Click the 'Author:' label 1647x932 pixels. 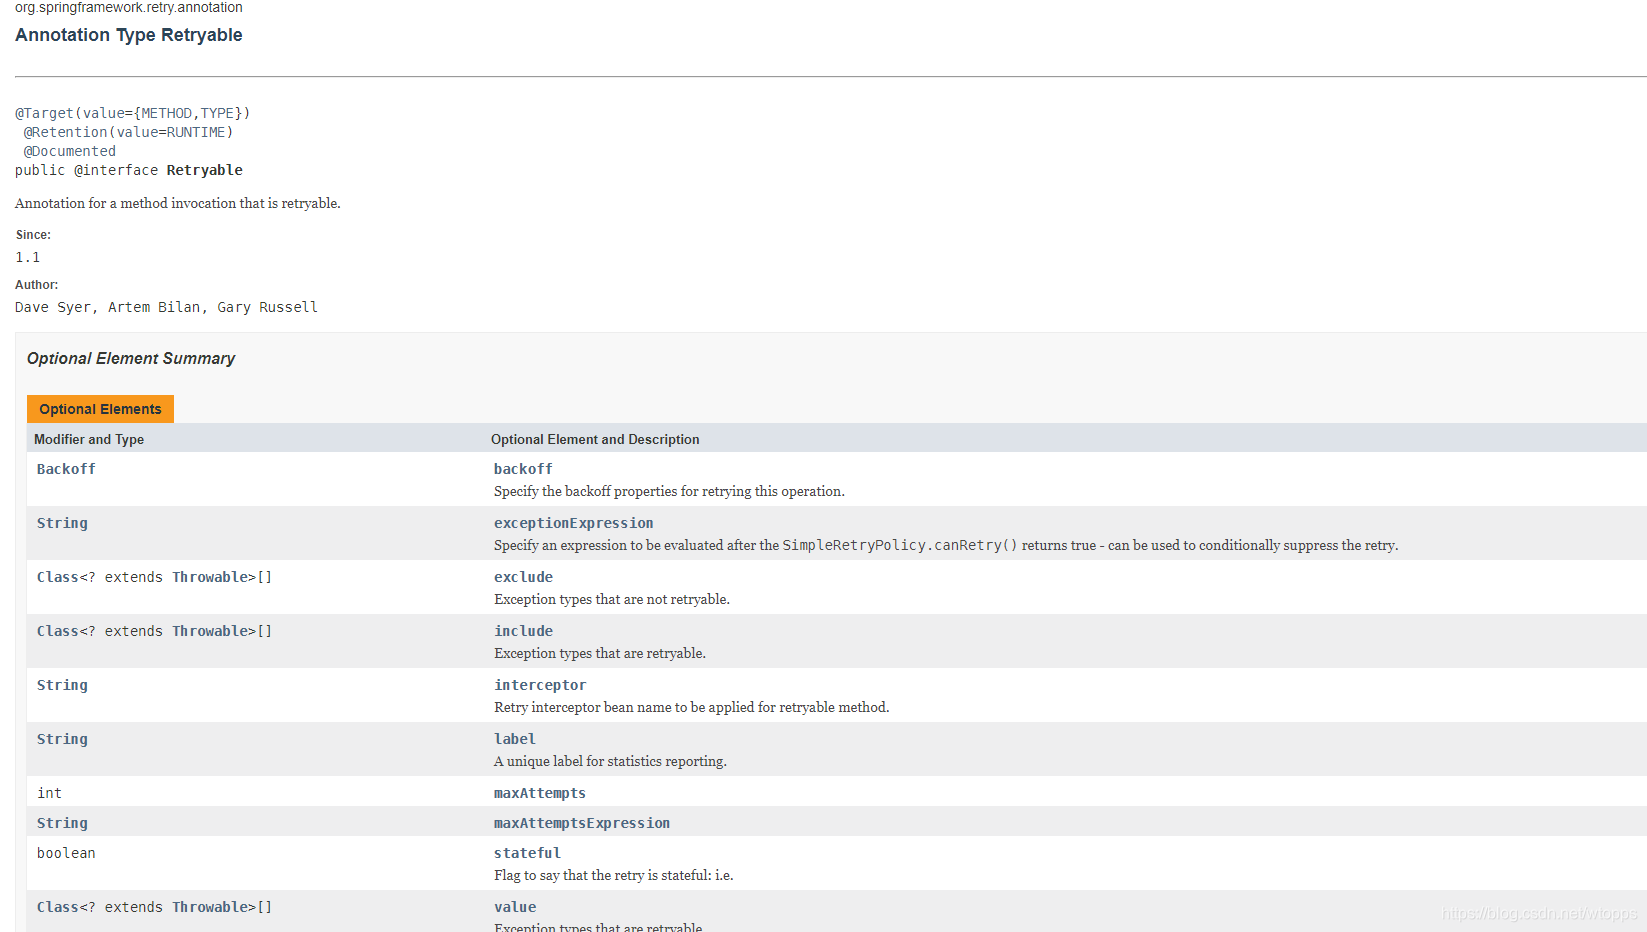(x=37, y=285)
